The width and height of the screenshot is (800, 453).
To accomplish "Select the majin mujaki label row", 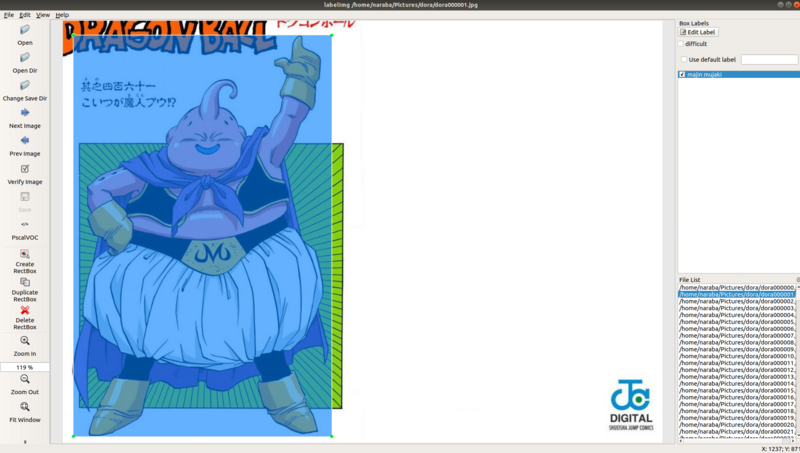I will 739,74.
